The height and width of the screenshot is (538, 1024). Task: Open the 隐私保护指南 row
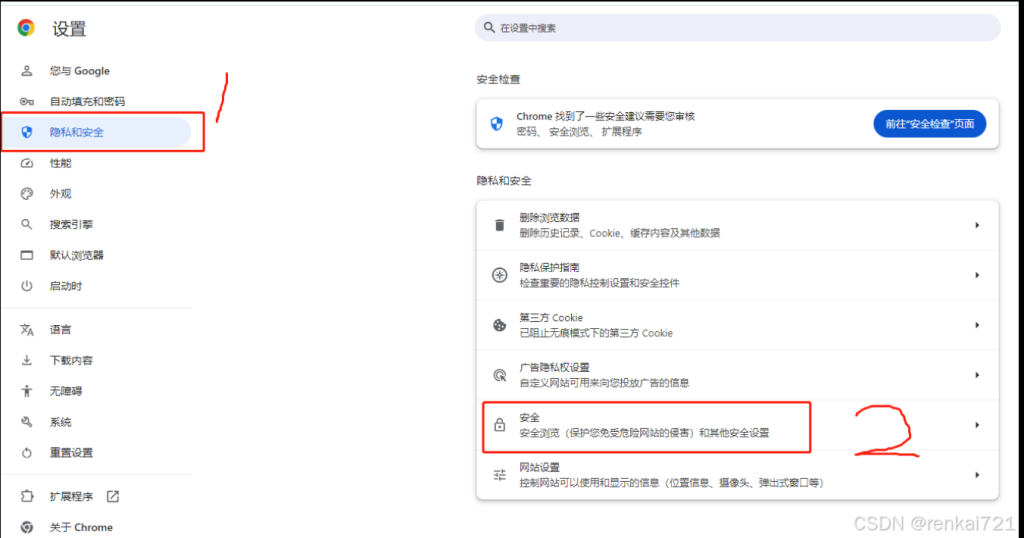click(x=737, y=275)
